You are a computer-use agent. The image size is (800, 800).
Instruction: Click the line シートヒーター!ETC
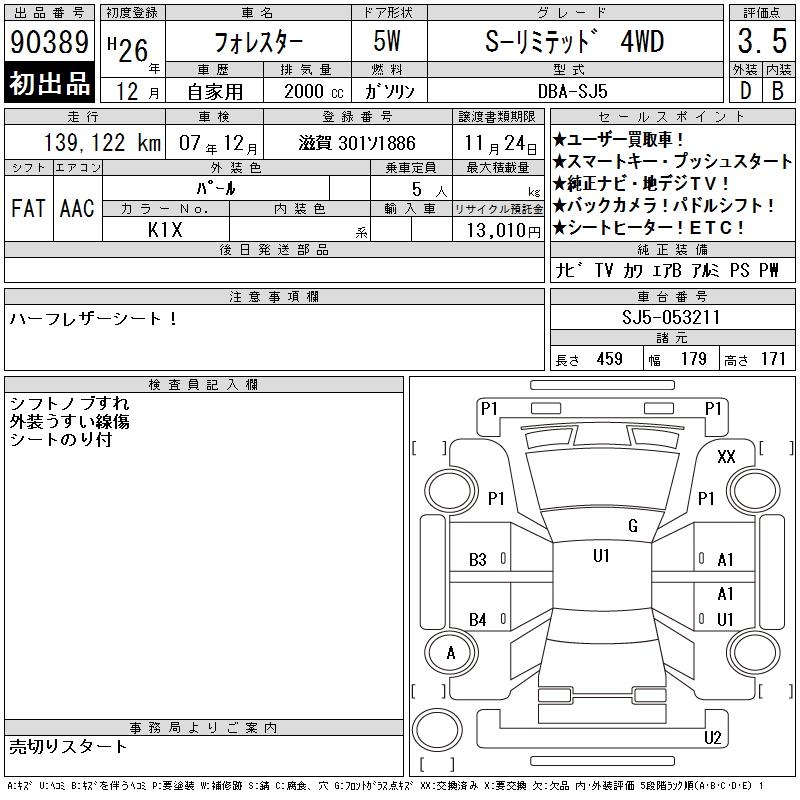(x=648, y=227)
